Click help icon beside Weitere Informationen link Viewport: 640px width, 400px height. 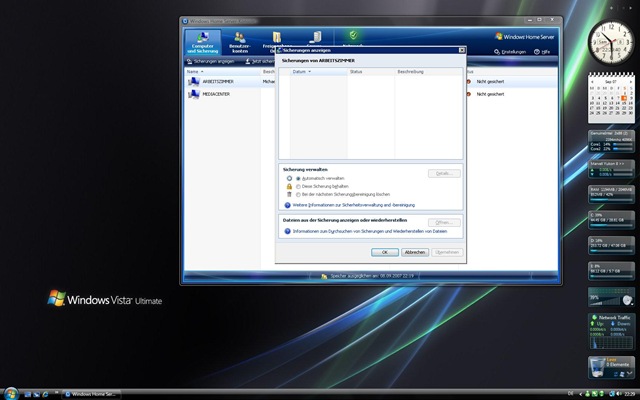[287, 205]
